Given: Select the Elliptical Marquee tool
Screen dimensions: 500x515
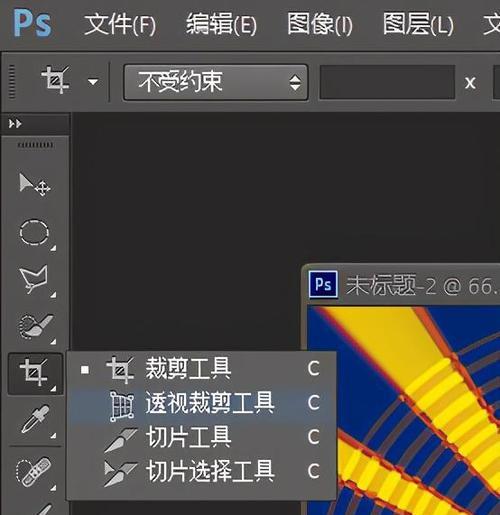Looking at the screenshot, I should pyautogui.click(x=35, y=232).
